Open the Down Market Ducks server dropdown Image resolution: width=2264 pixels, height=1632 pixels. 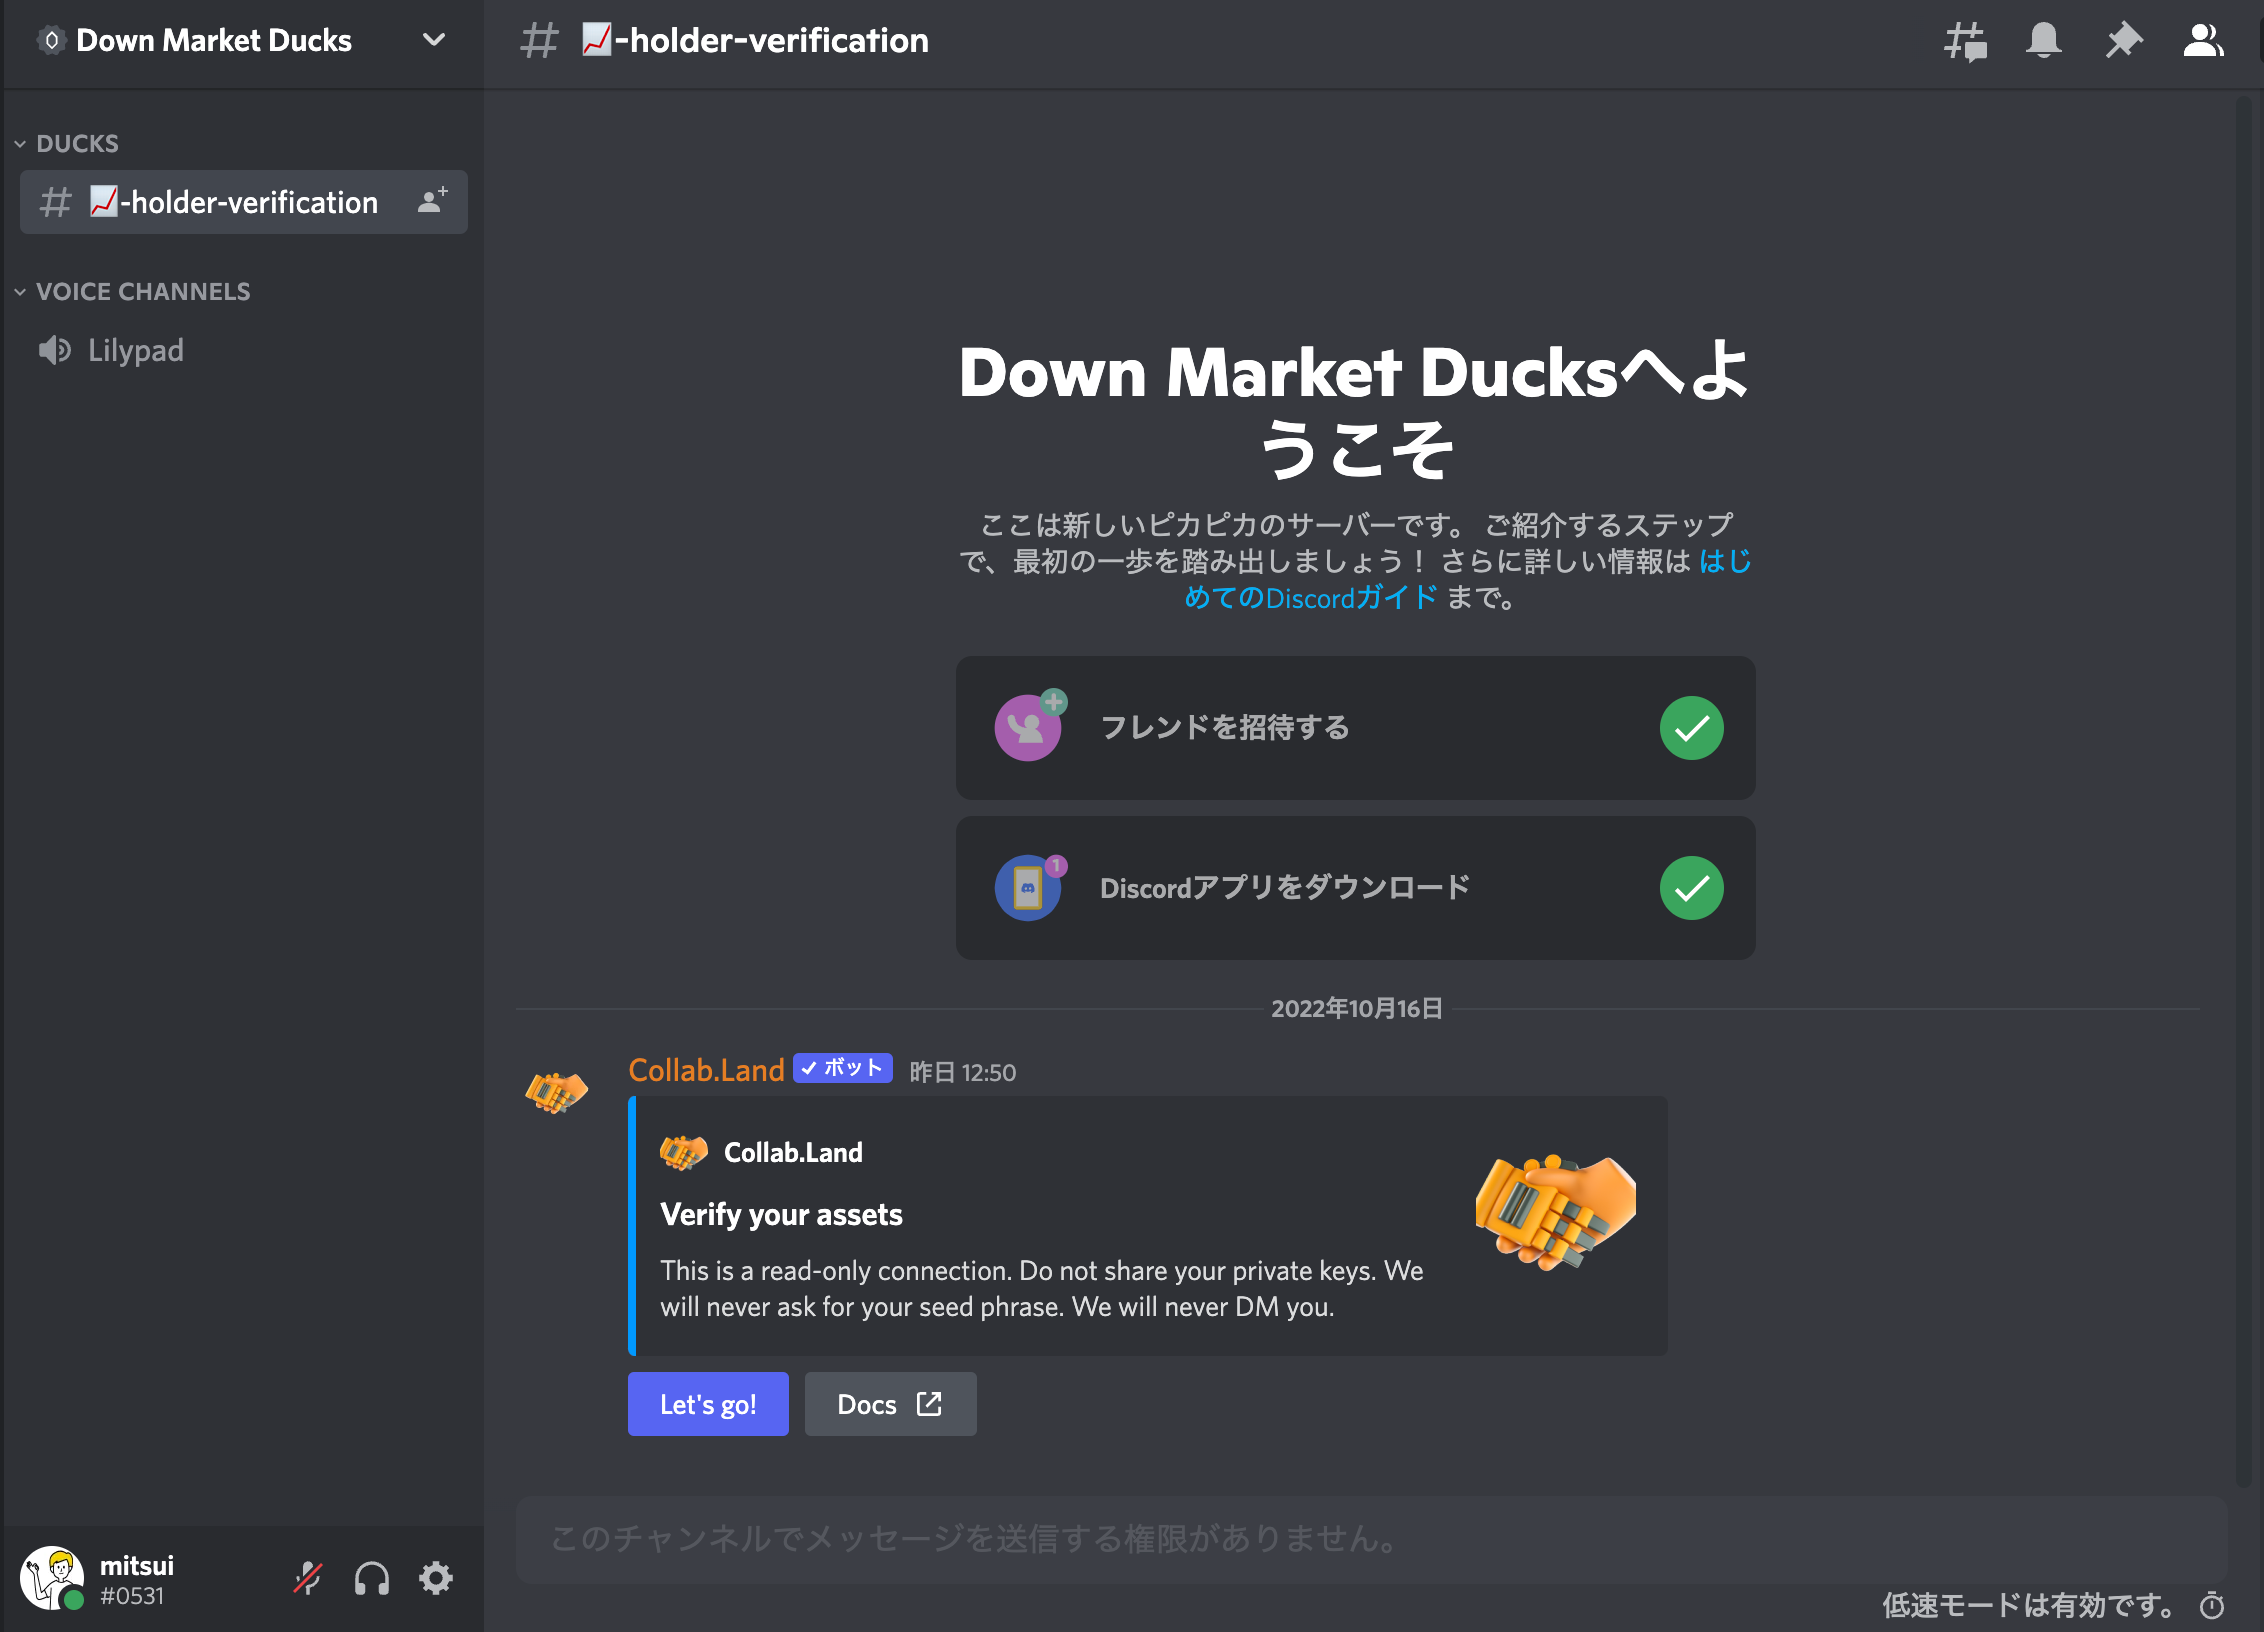pyautogui.click(x=433, y=41)
